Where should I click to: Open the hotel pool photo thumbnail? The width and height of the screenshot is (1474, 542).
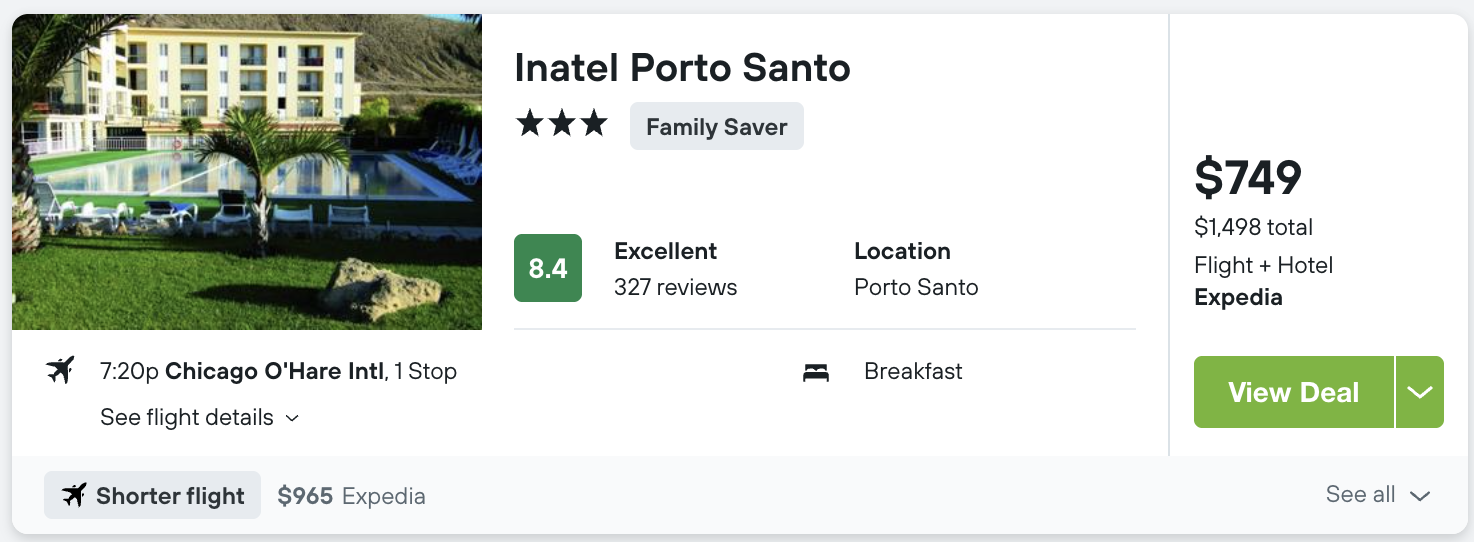pos(247,172)
